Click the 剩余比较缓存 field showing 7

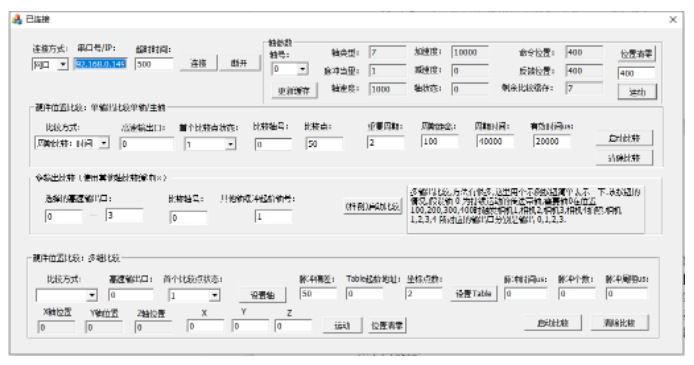click(x=584, y=88)
